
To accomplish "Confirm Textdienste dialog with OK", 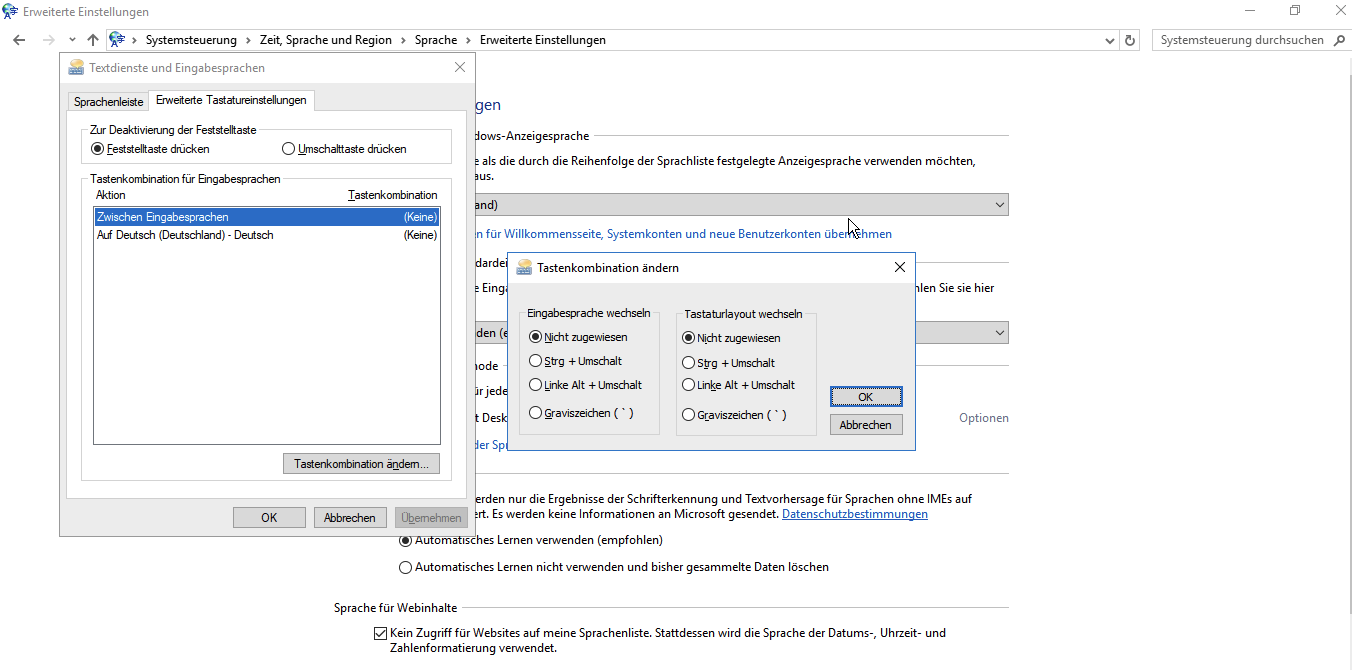I will (x=269, y=517).
